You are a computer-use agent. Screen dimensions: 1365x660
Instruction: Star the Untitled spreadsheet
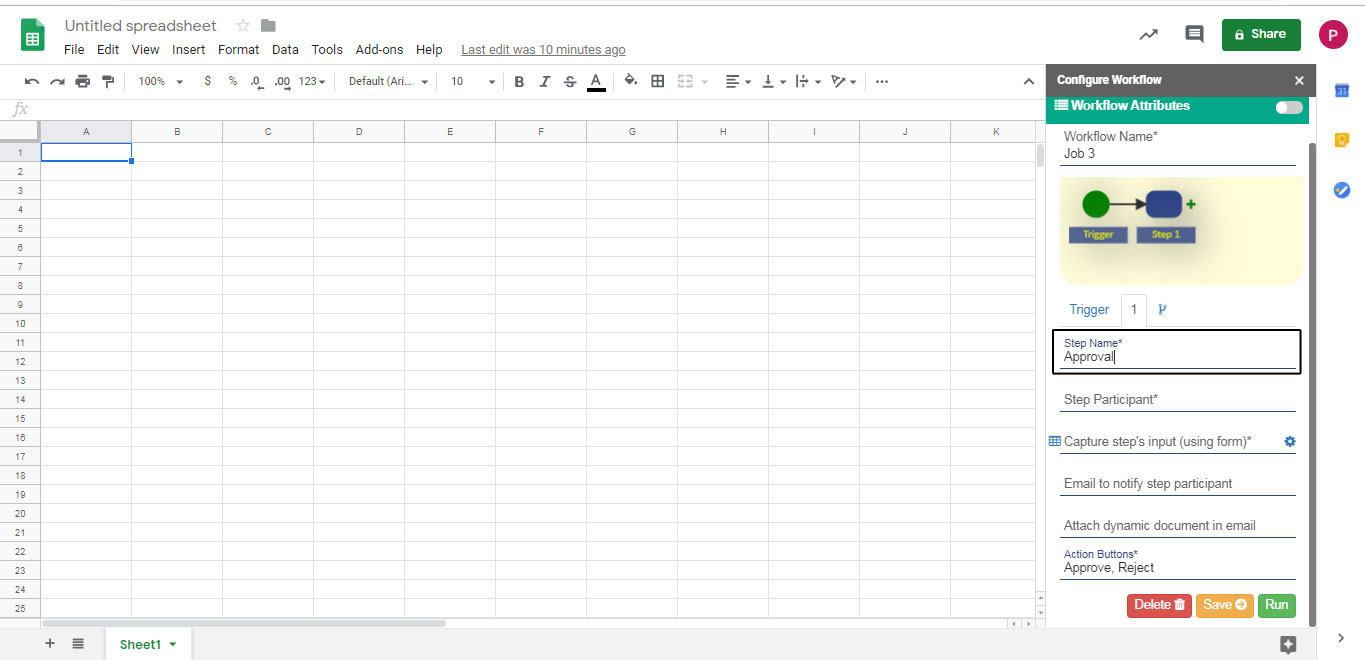coord(243,26)
